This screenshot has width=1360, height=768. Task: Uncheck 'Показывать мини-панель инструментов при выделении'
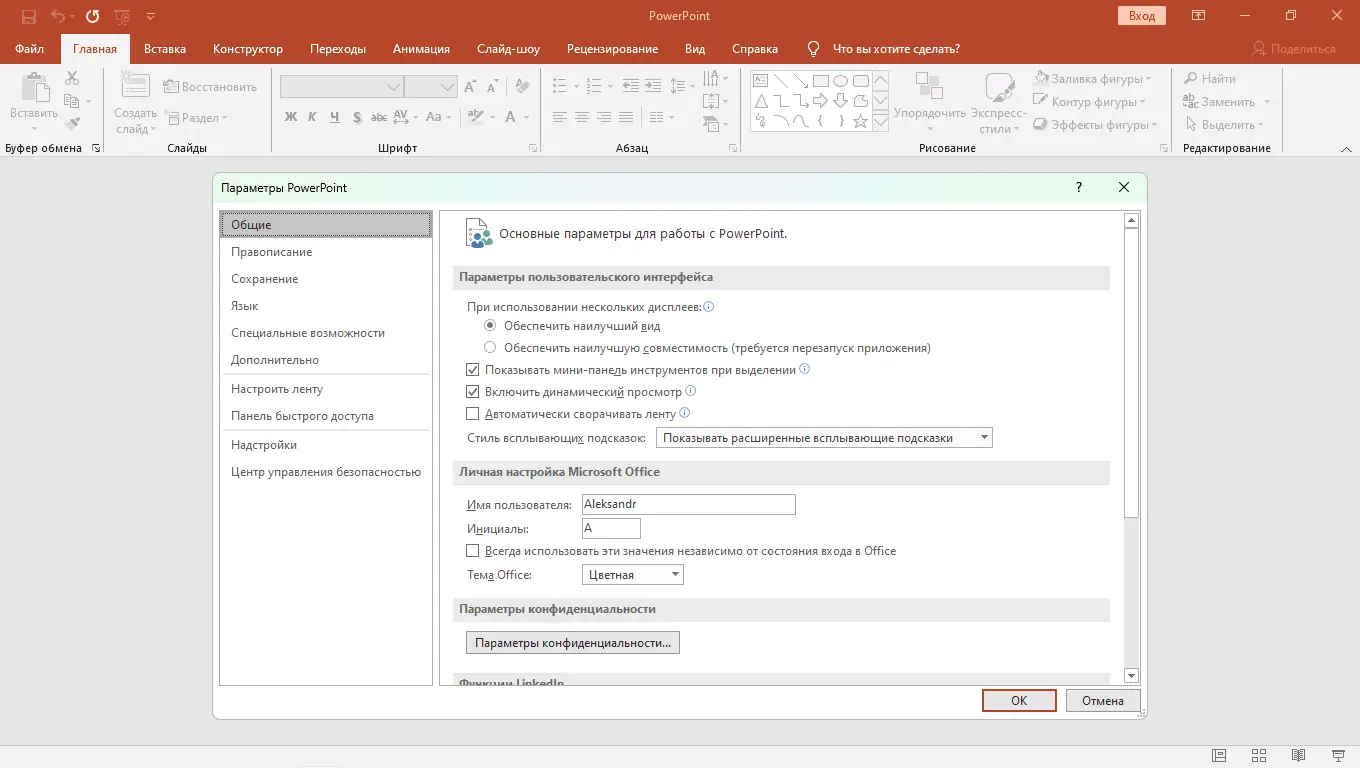click(x=473, y=370)
